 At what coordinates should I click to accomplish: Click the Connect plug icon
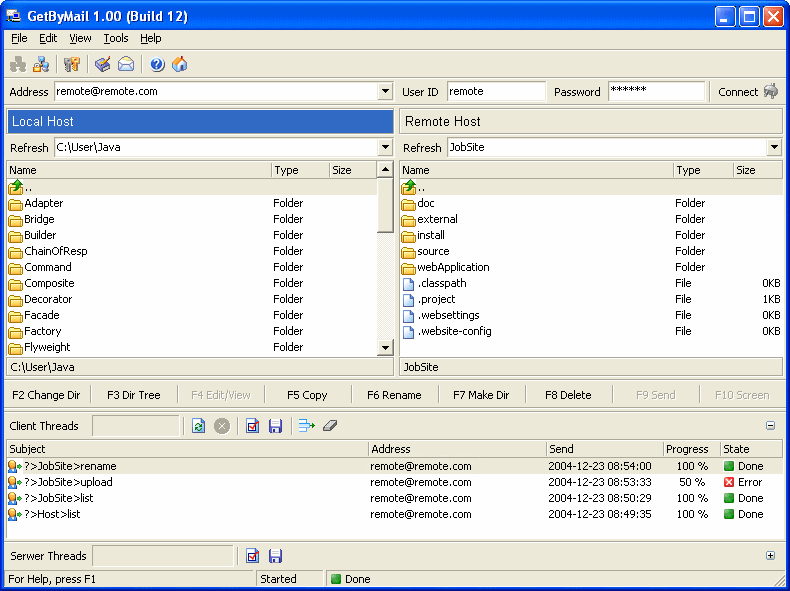coord(771,91)
